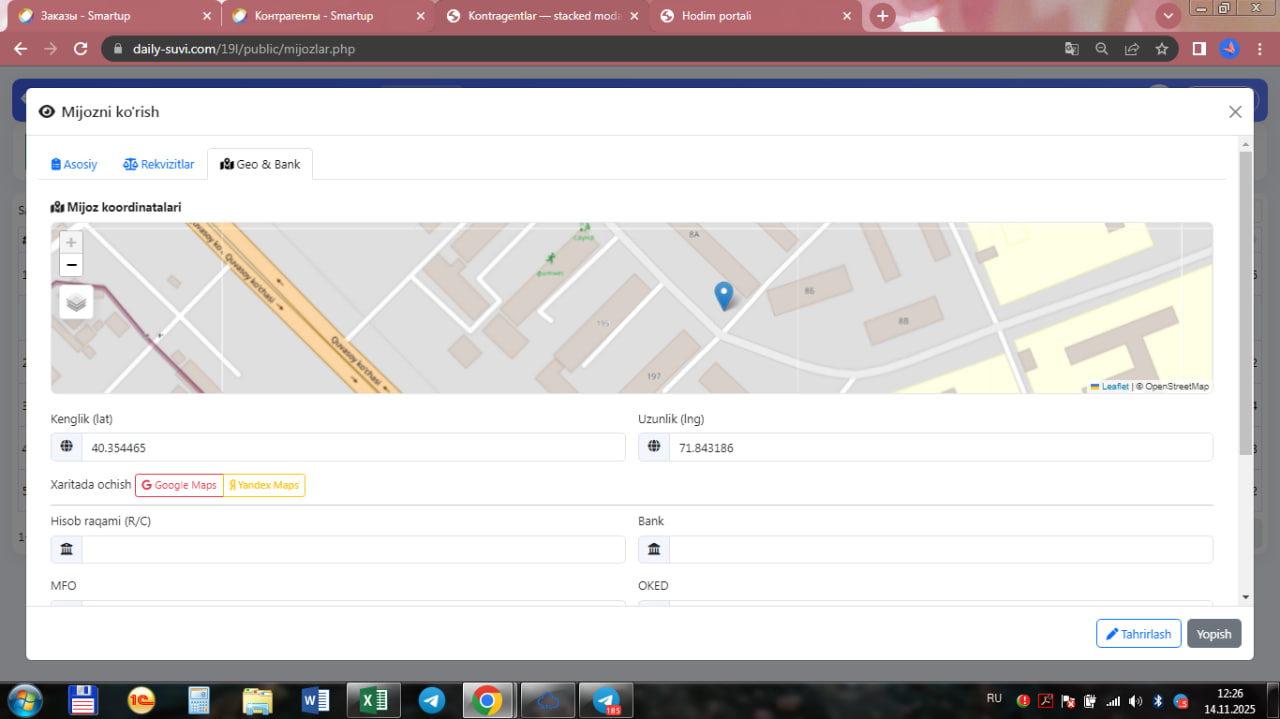Viewport: 1280px width, 719px height.
Task: Zoom in on the map with plus button
Action: click(71, 242)
